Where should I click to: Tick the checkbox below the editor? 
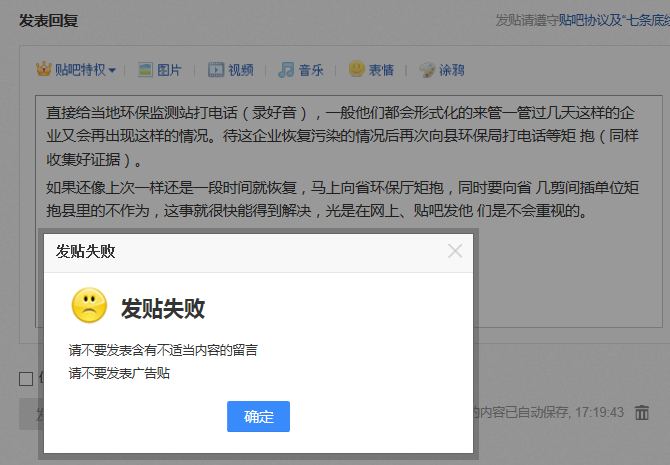(26, 379)
